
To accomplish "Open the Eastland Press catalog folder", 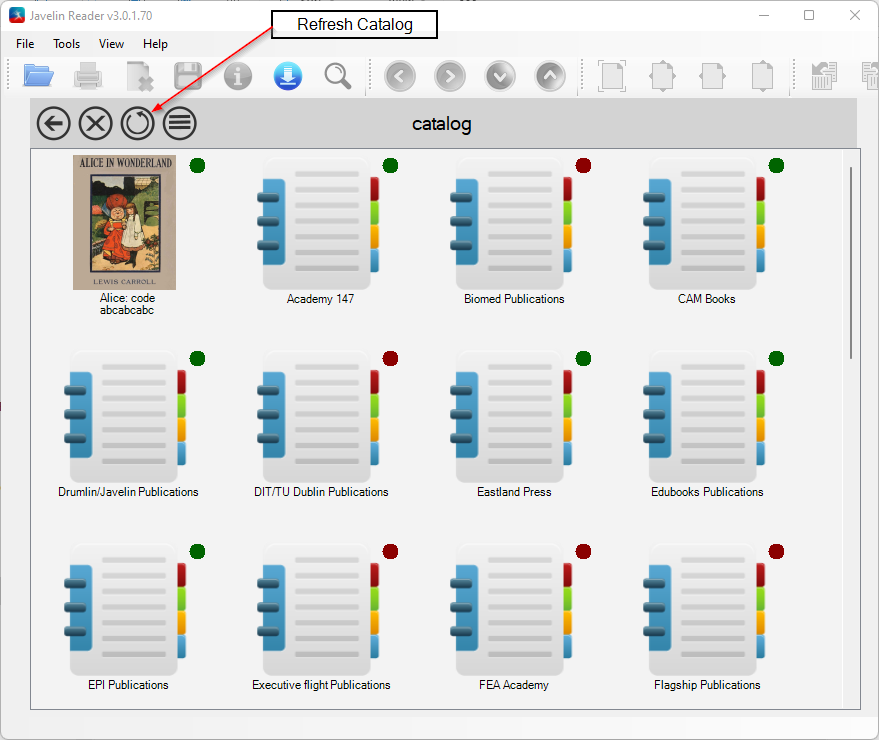I will click(x=513, y=417).
